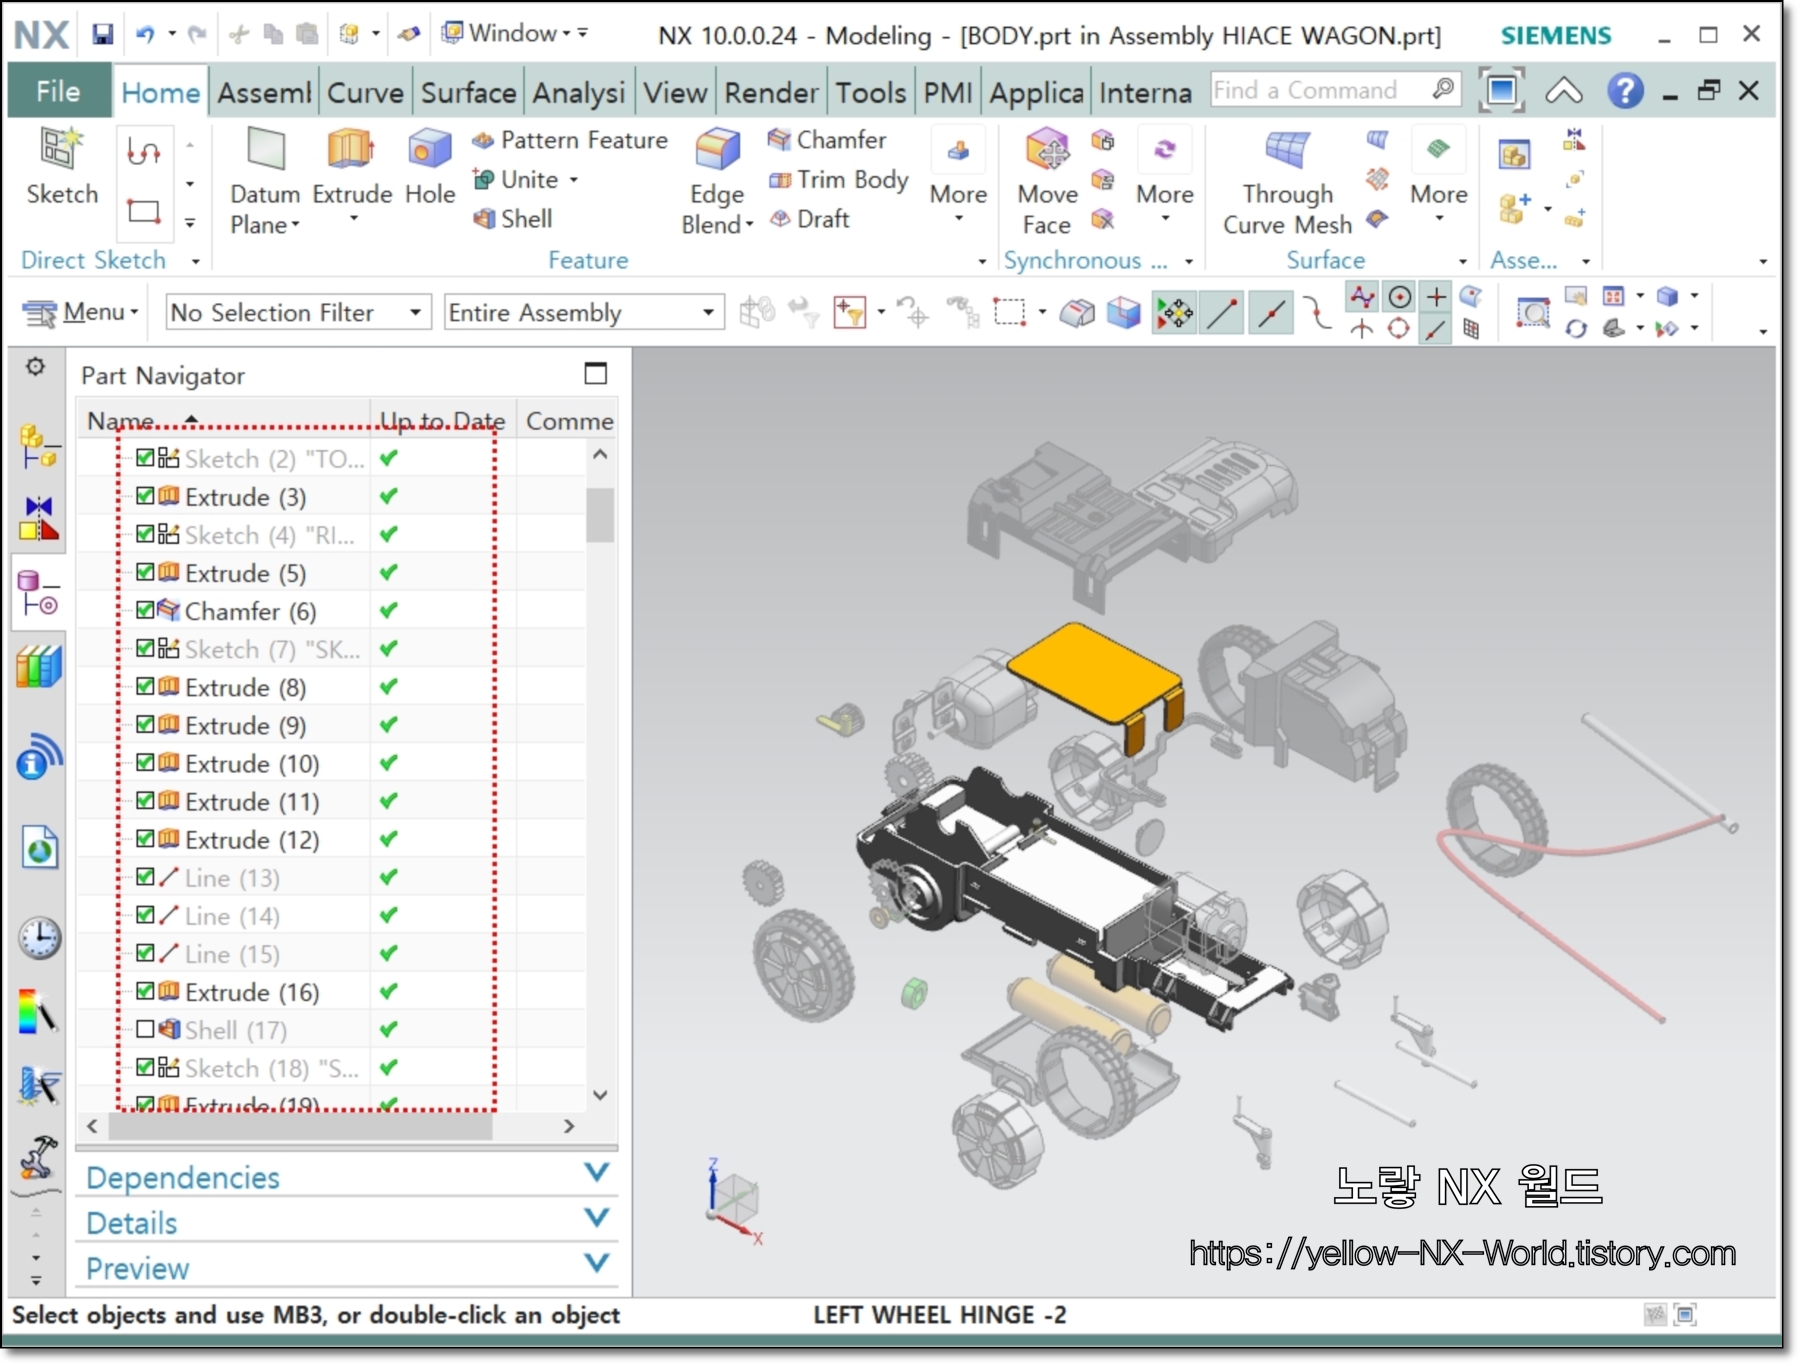
Task: Click the Shell feature command
Action: tap(512, 218)
